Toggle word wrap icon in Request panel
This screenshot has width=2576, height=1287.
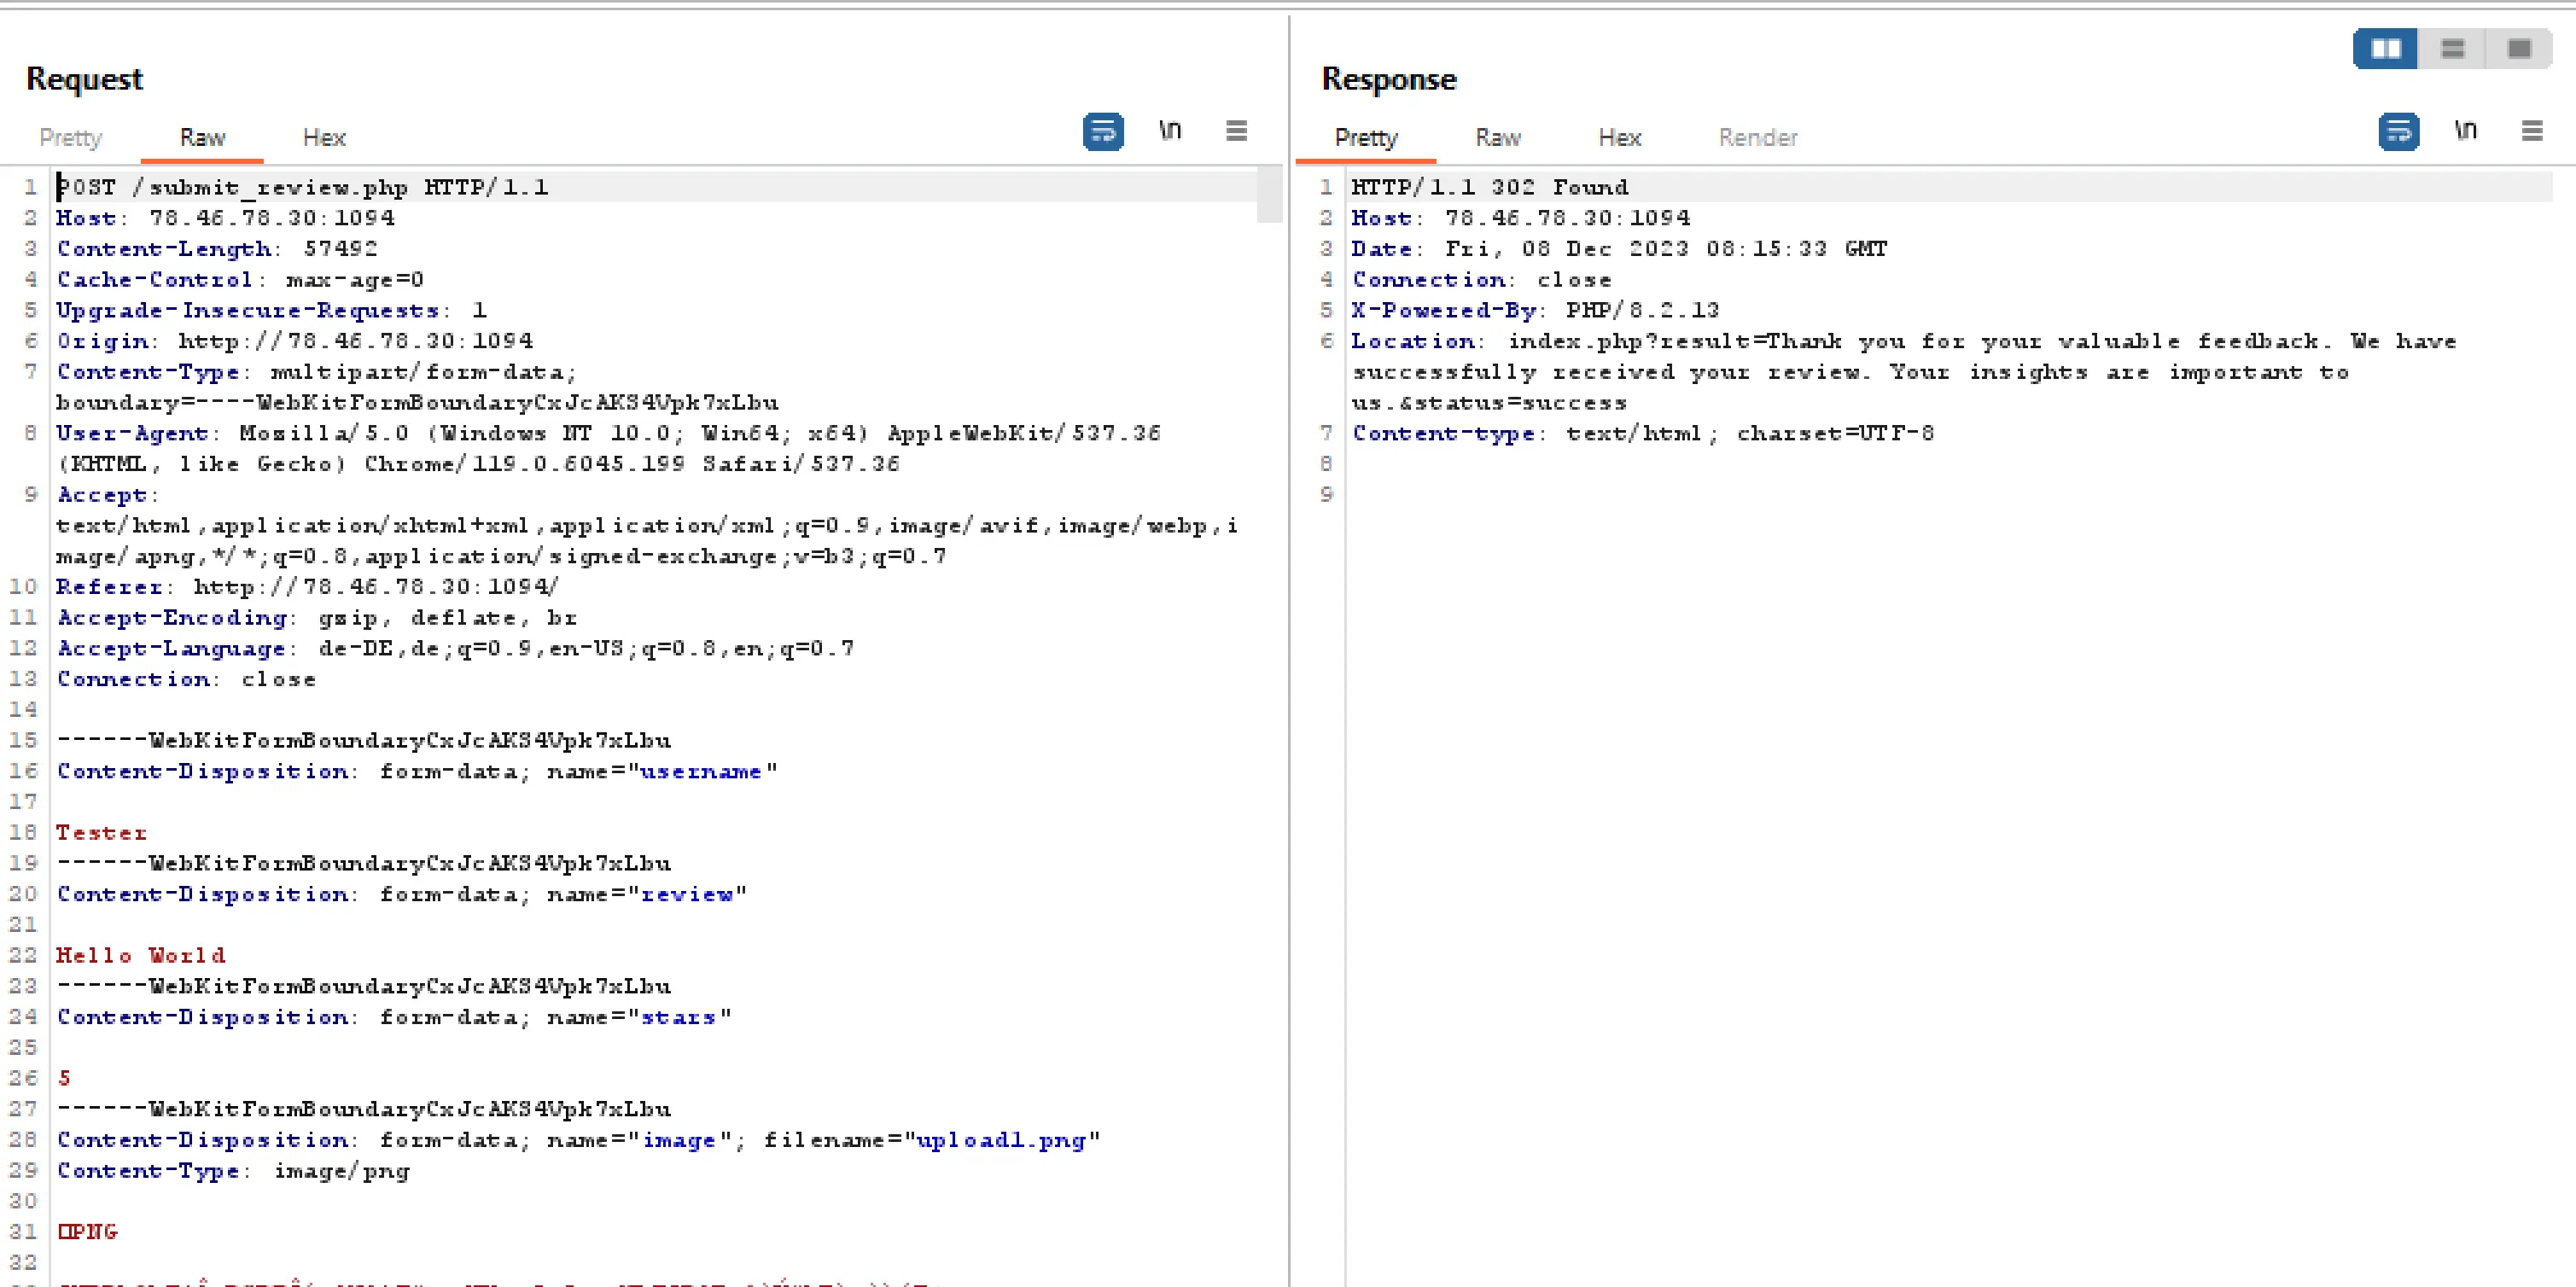1102,131
